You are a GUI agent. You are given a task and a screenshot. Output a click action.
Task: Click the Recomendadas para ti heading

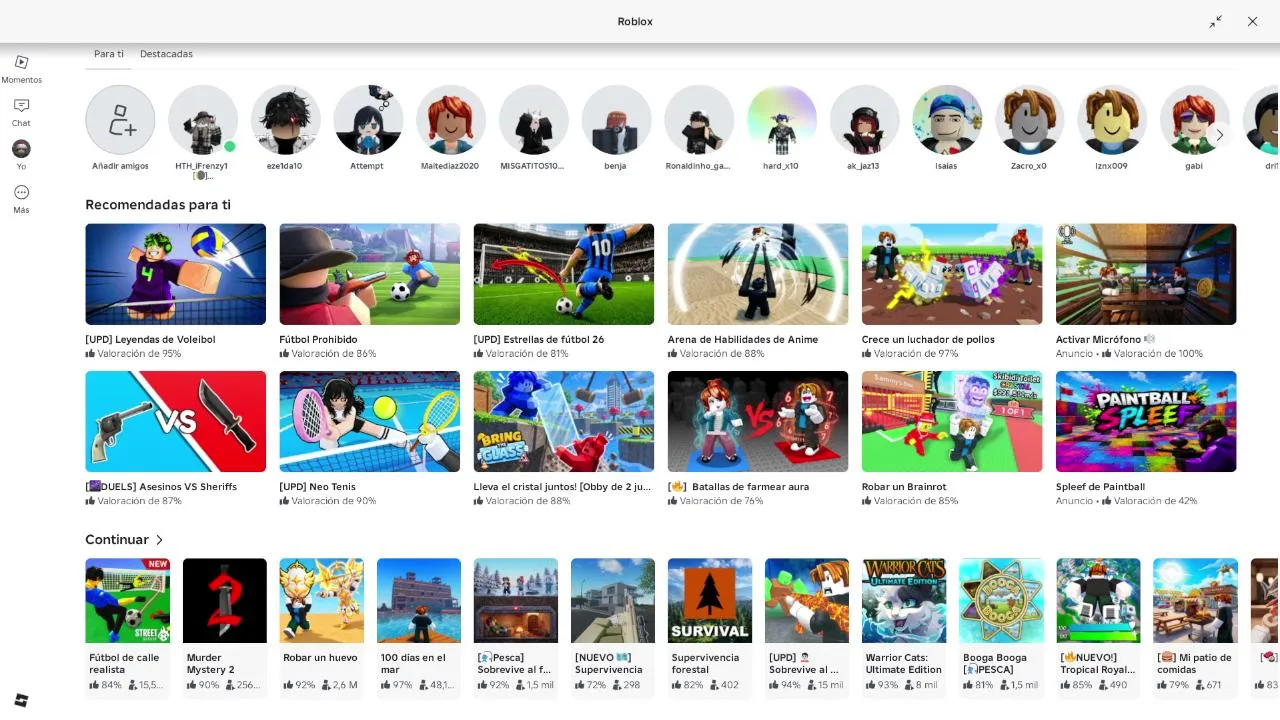tap(158, 205)
